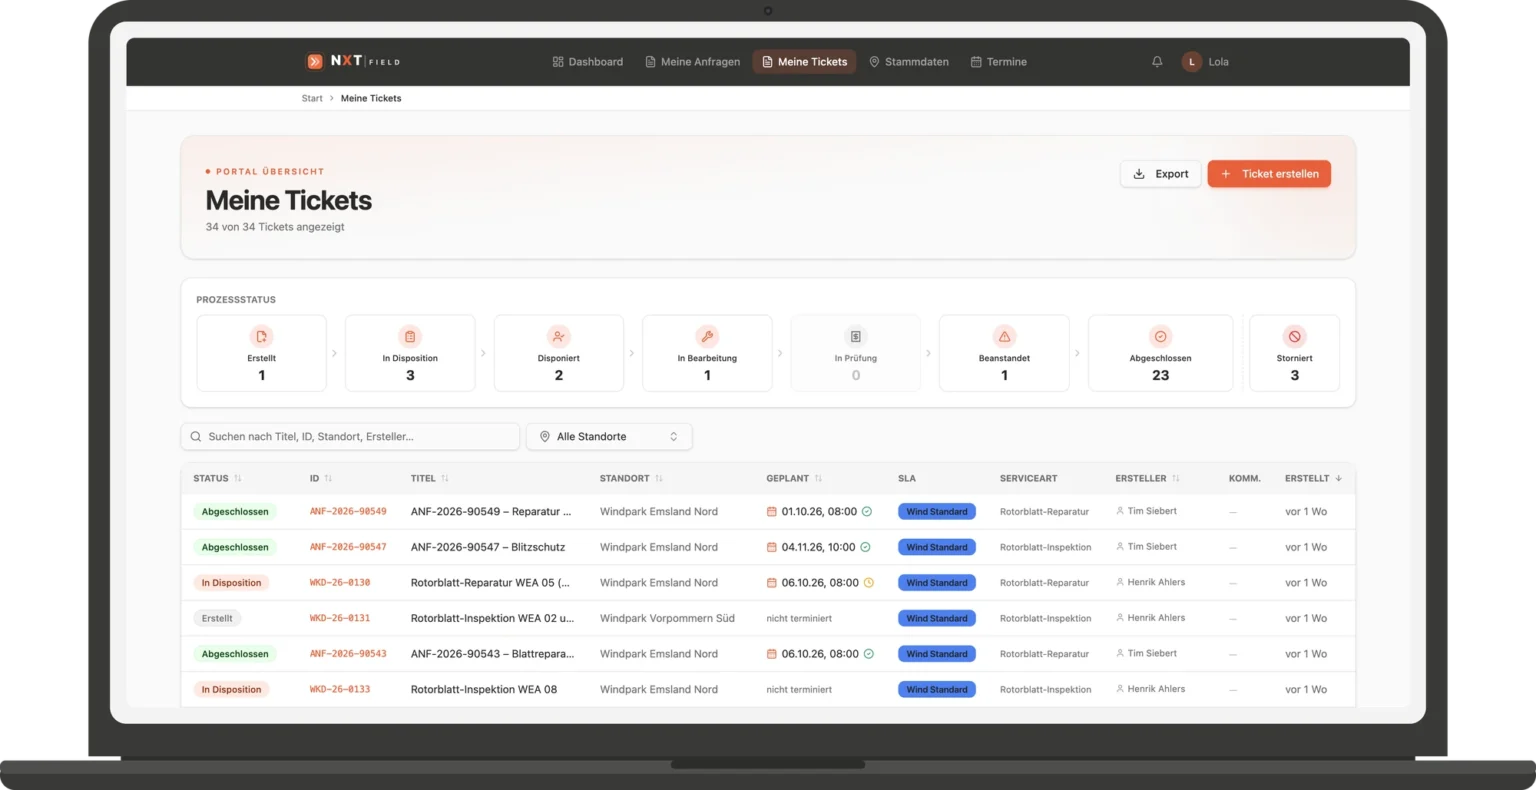Click the Wind Standard badge for WKD-26-0133
The height and width of the screenshot is (790, 1536).
click(937, 690)
